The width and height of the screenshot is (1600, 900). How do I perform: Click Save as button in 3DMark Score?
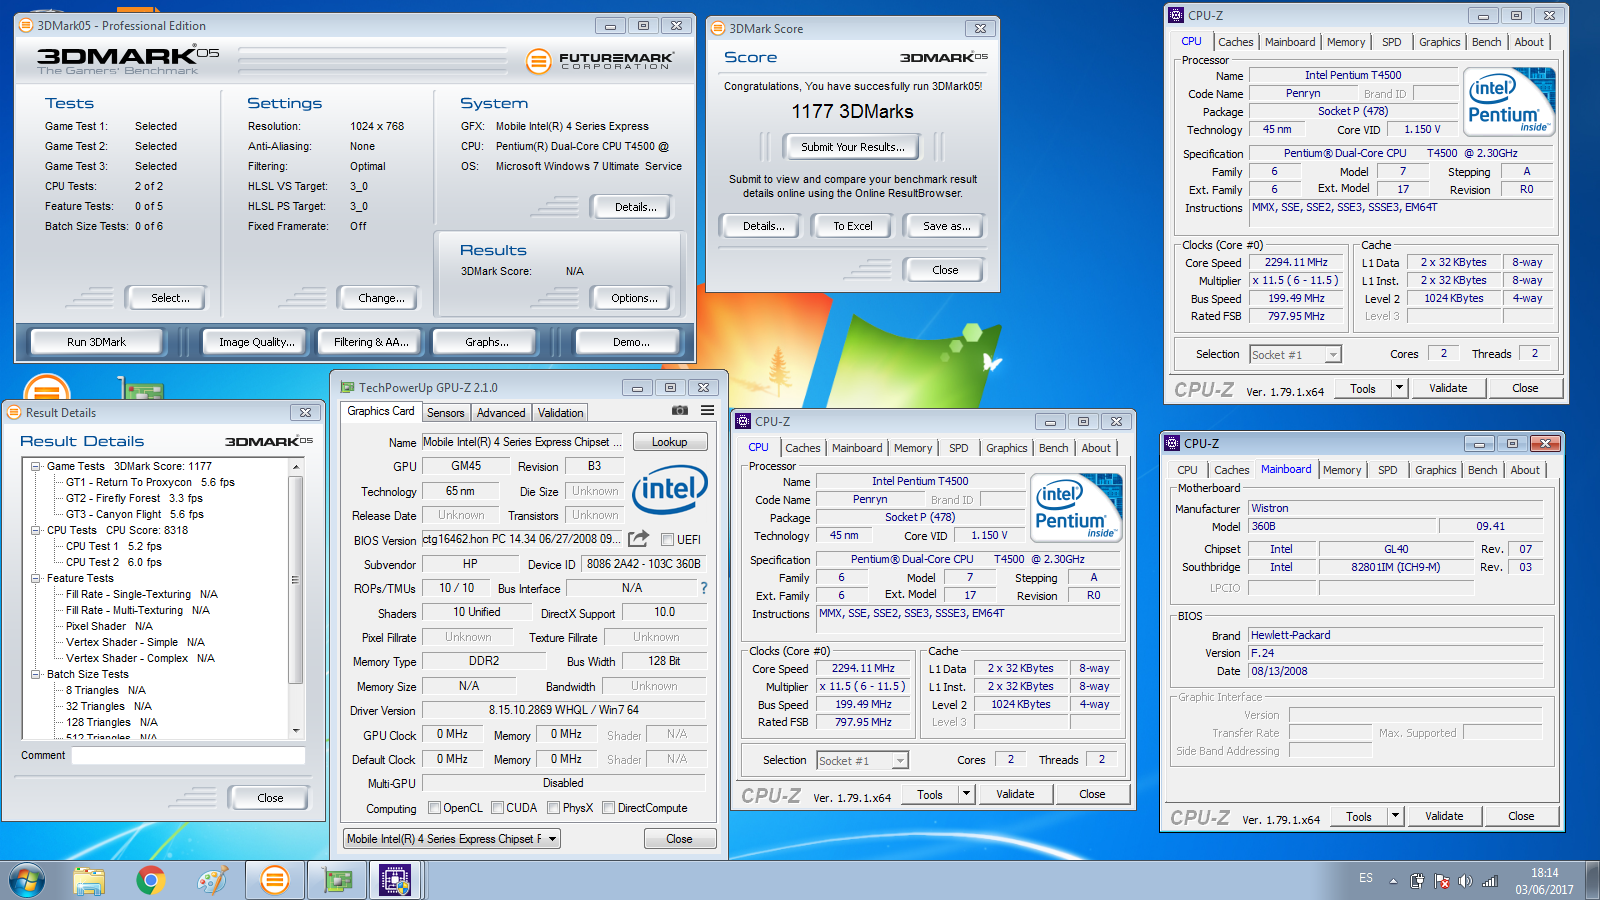pos(946,226)
